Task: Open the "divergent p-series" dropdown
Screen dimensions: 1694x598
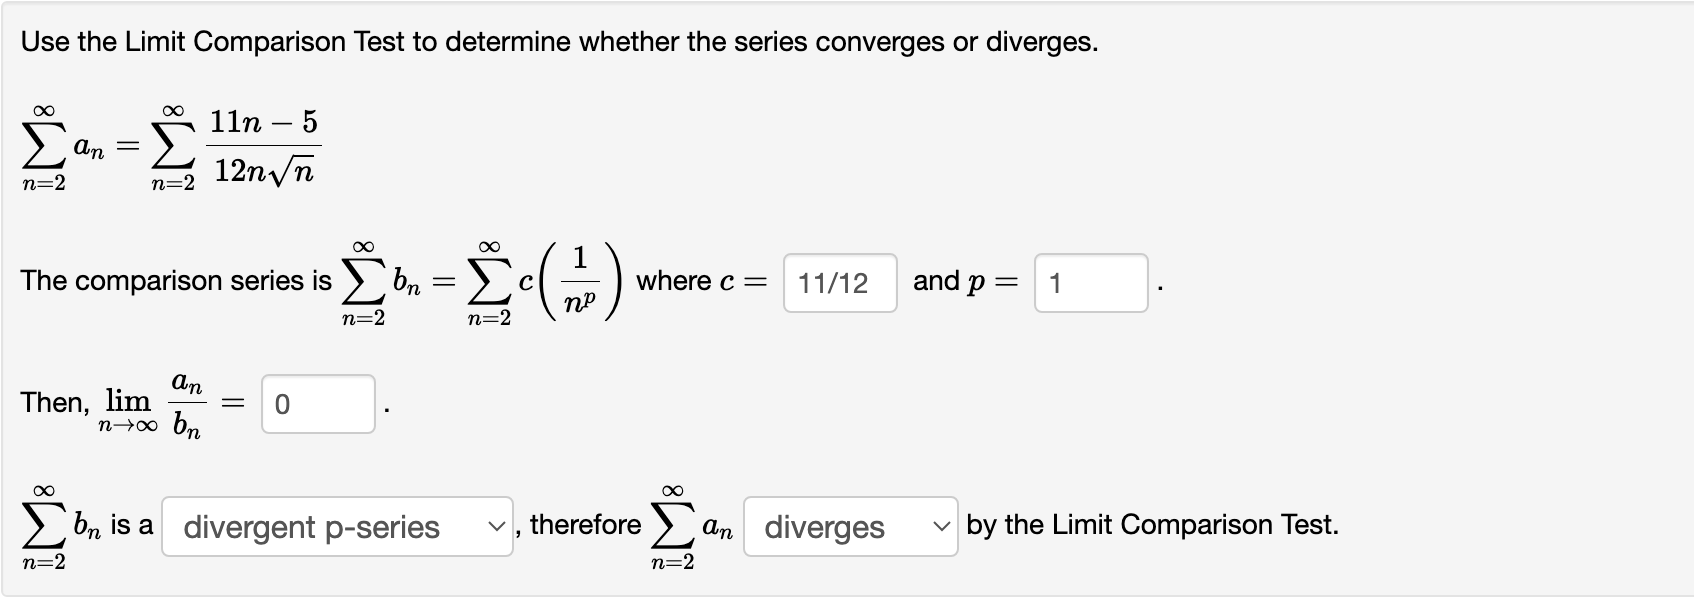Action: (337, 527)
